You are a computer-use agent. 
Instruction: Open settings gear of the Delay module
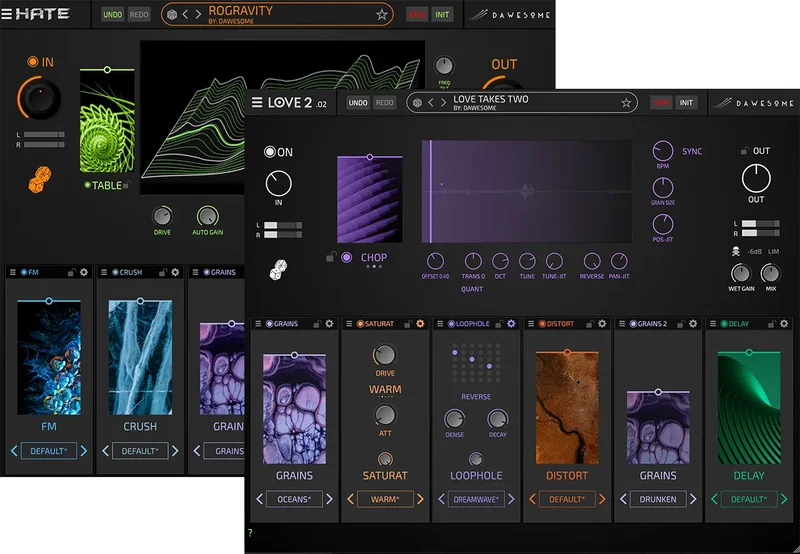tap(784, 323)
